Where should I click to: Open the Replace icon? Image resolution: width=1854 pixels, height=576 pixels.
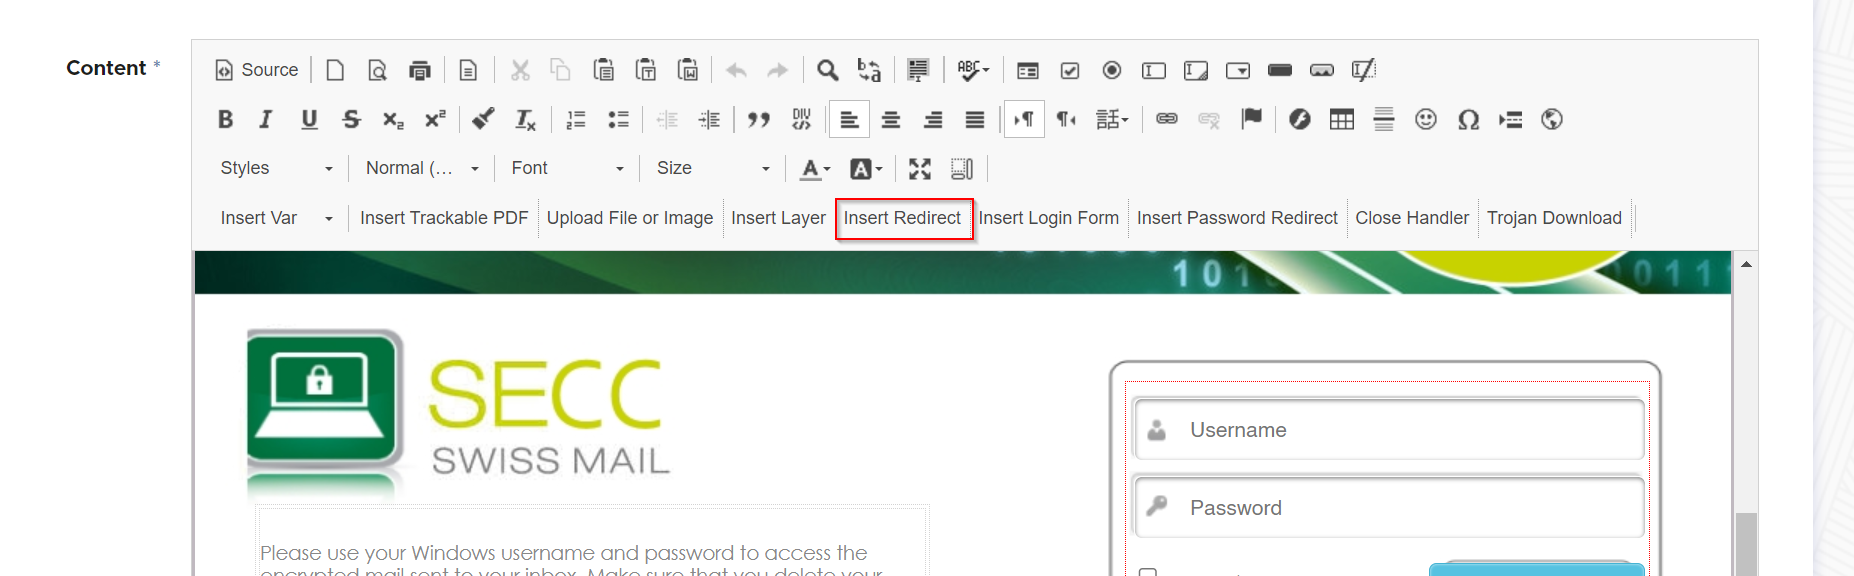point(869,70)
